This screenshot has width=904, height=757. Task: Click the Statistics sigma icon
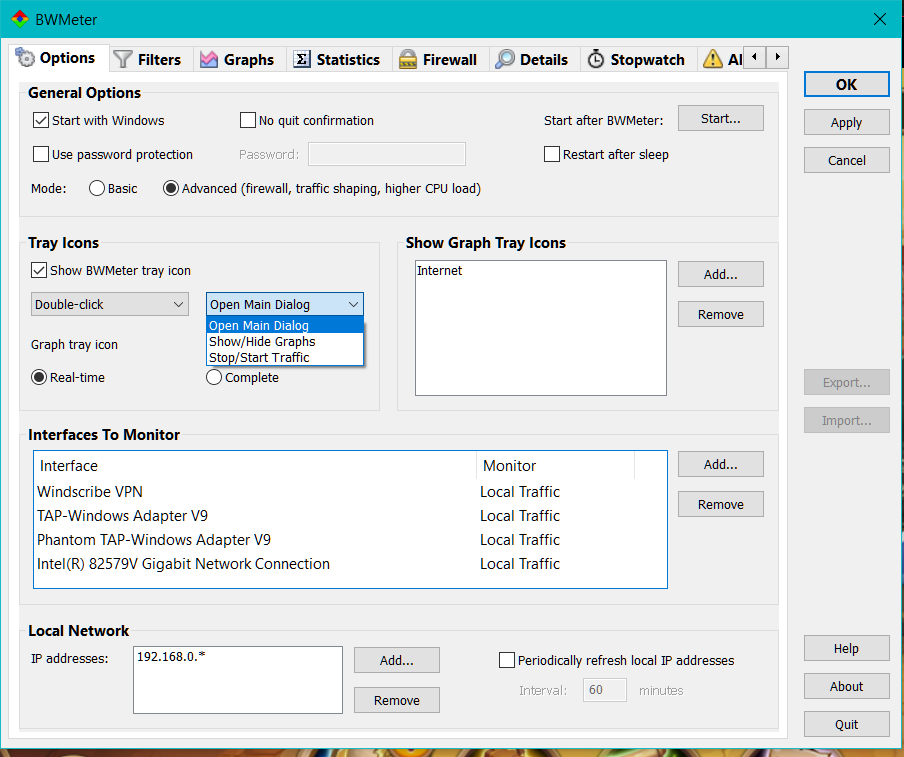tap(302, 59)
